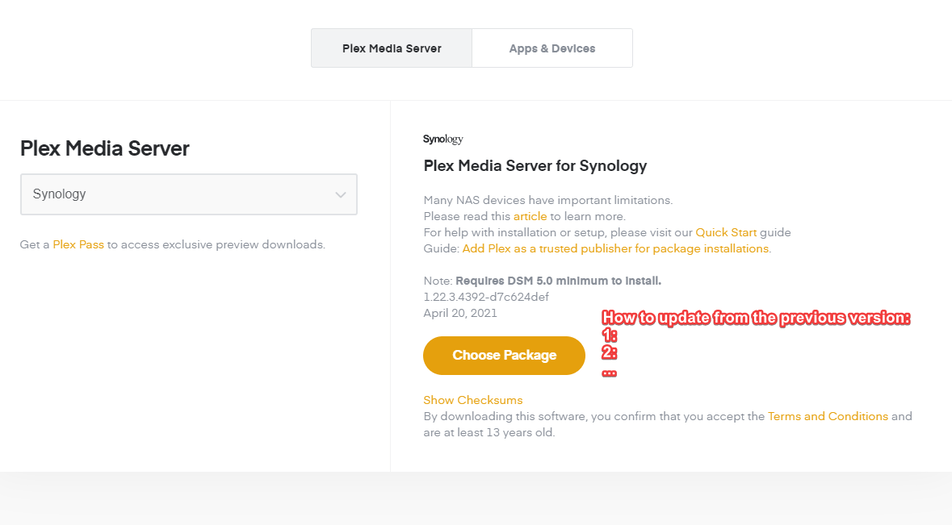
Task: Open the NAS limitations article link
Action: [x=530, y=216]
